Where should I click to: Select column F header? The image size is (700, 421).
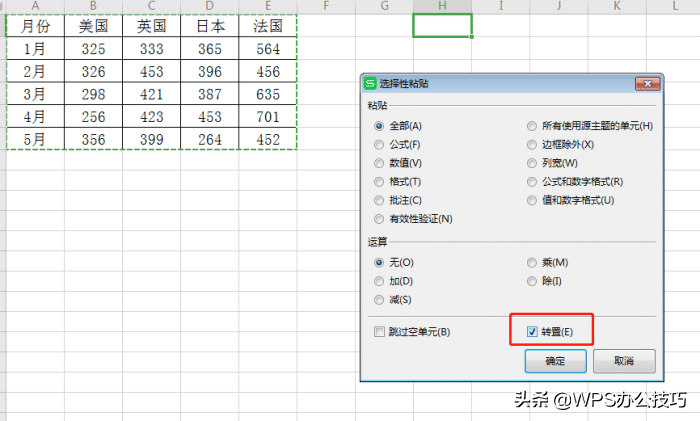pyautogui.click(x=326, y=6)
